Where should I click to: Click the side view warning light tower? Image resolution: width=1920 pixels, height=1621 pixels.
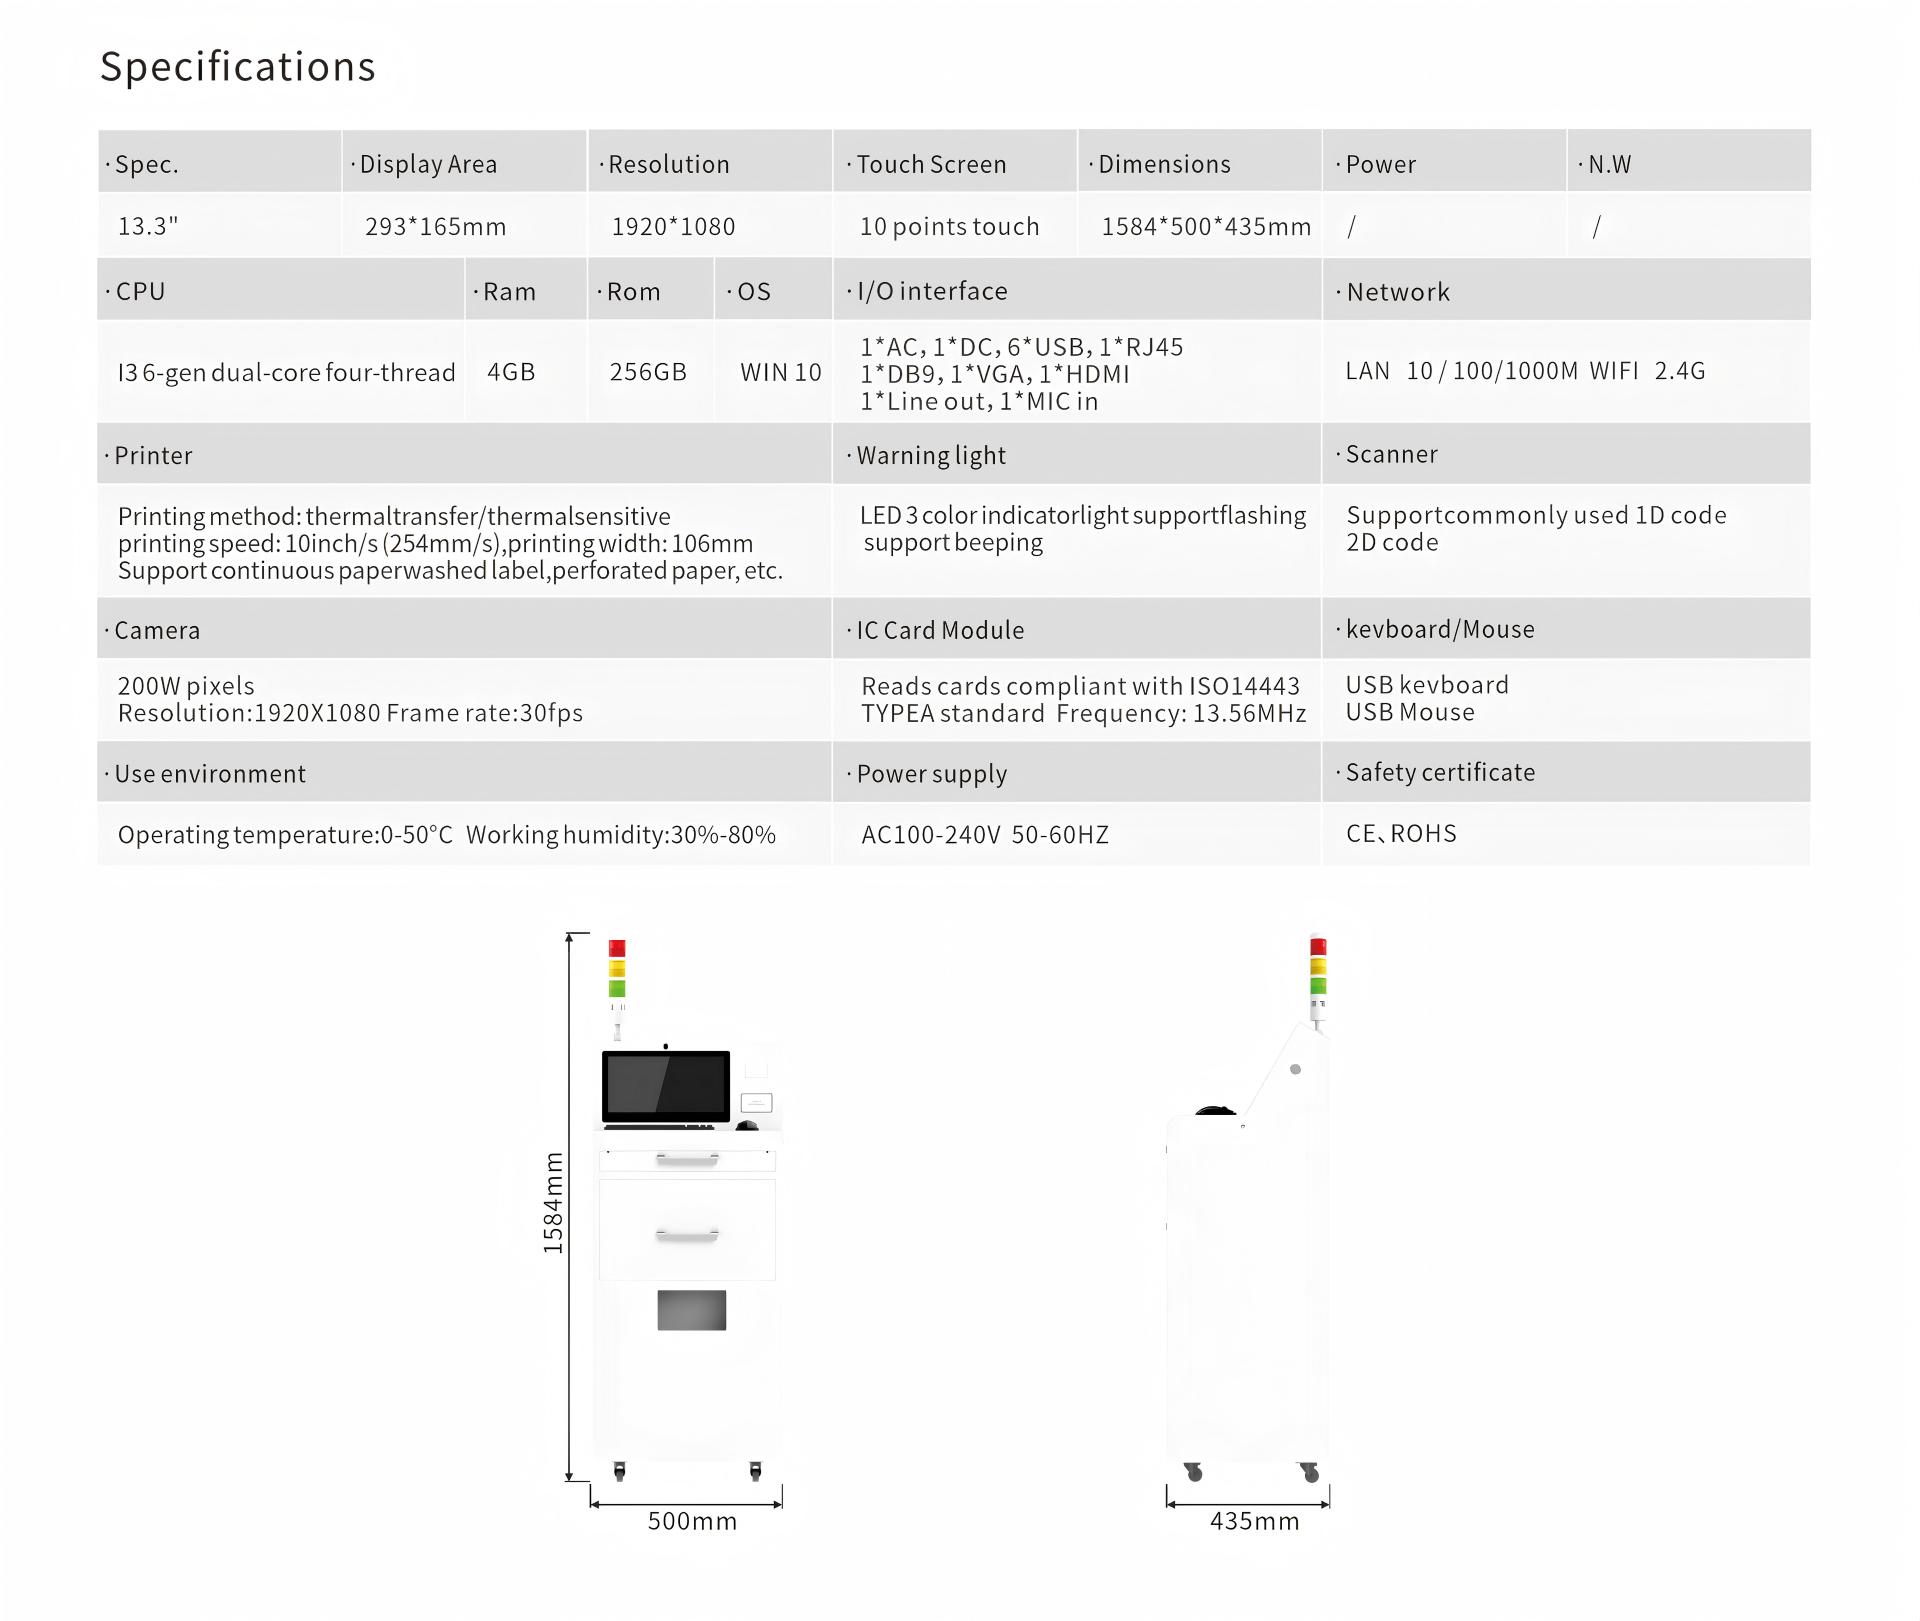[1318, 981]
